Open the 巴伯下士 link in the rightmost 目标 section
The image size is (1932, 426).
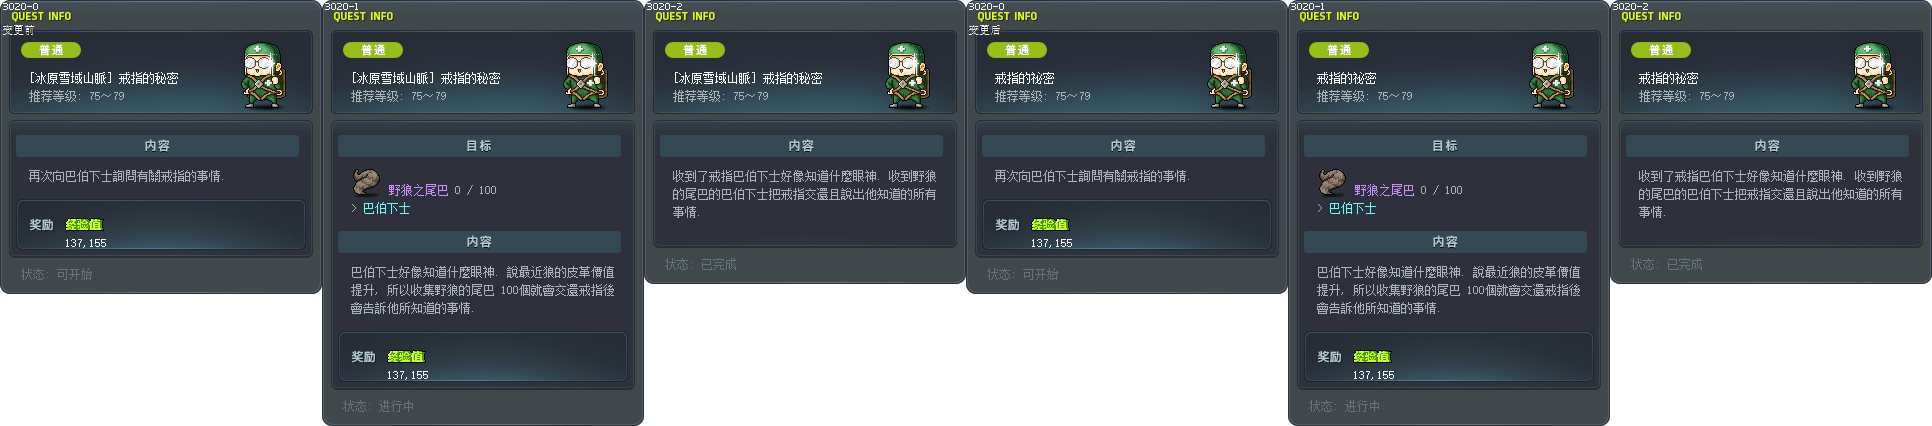click(1352, 209)
